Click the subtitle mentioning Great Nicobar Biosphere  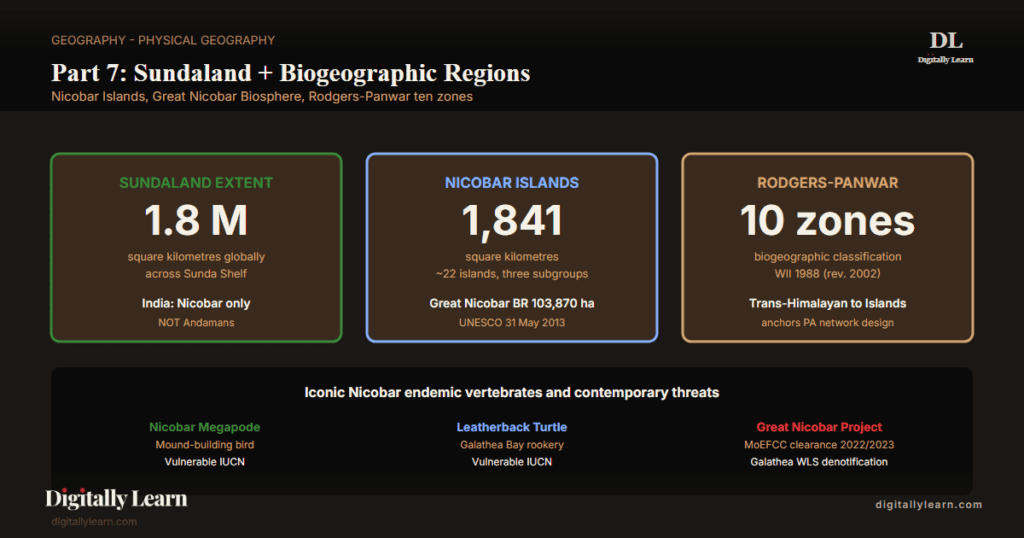[262, 97]
